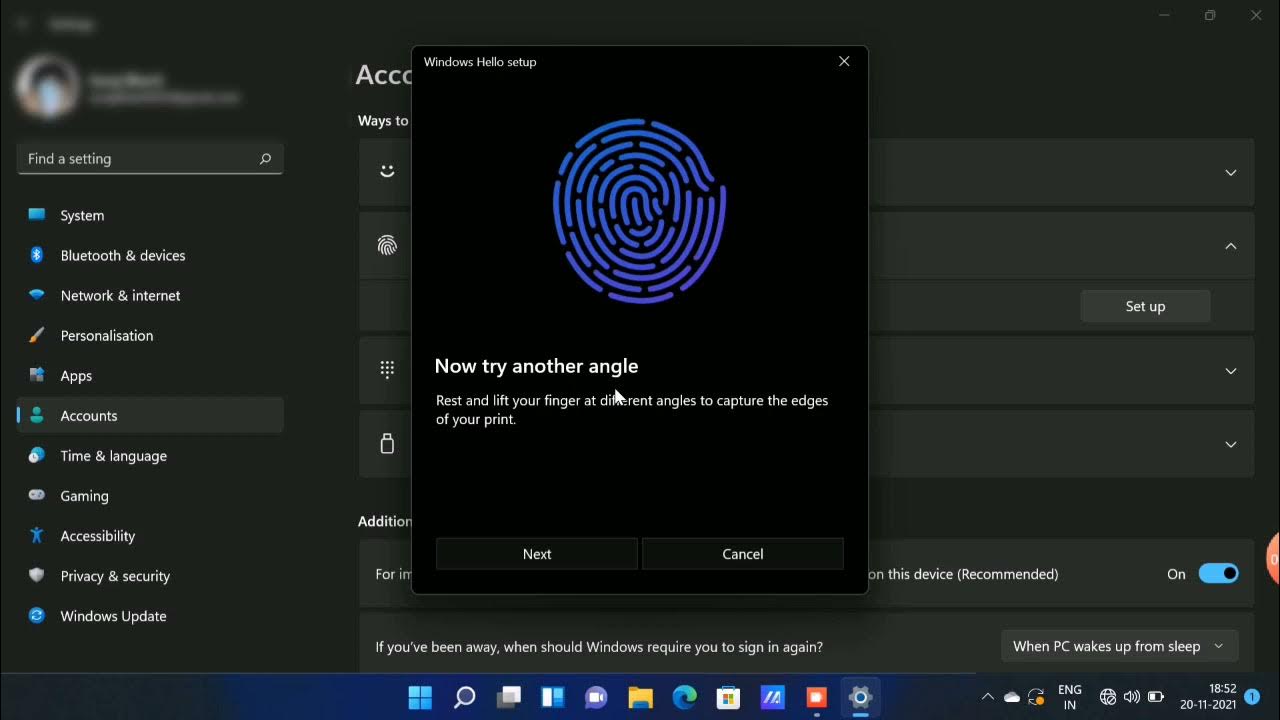Click the Settings back arrow
The image size is (1280, 720).
click(23, 22)
